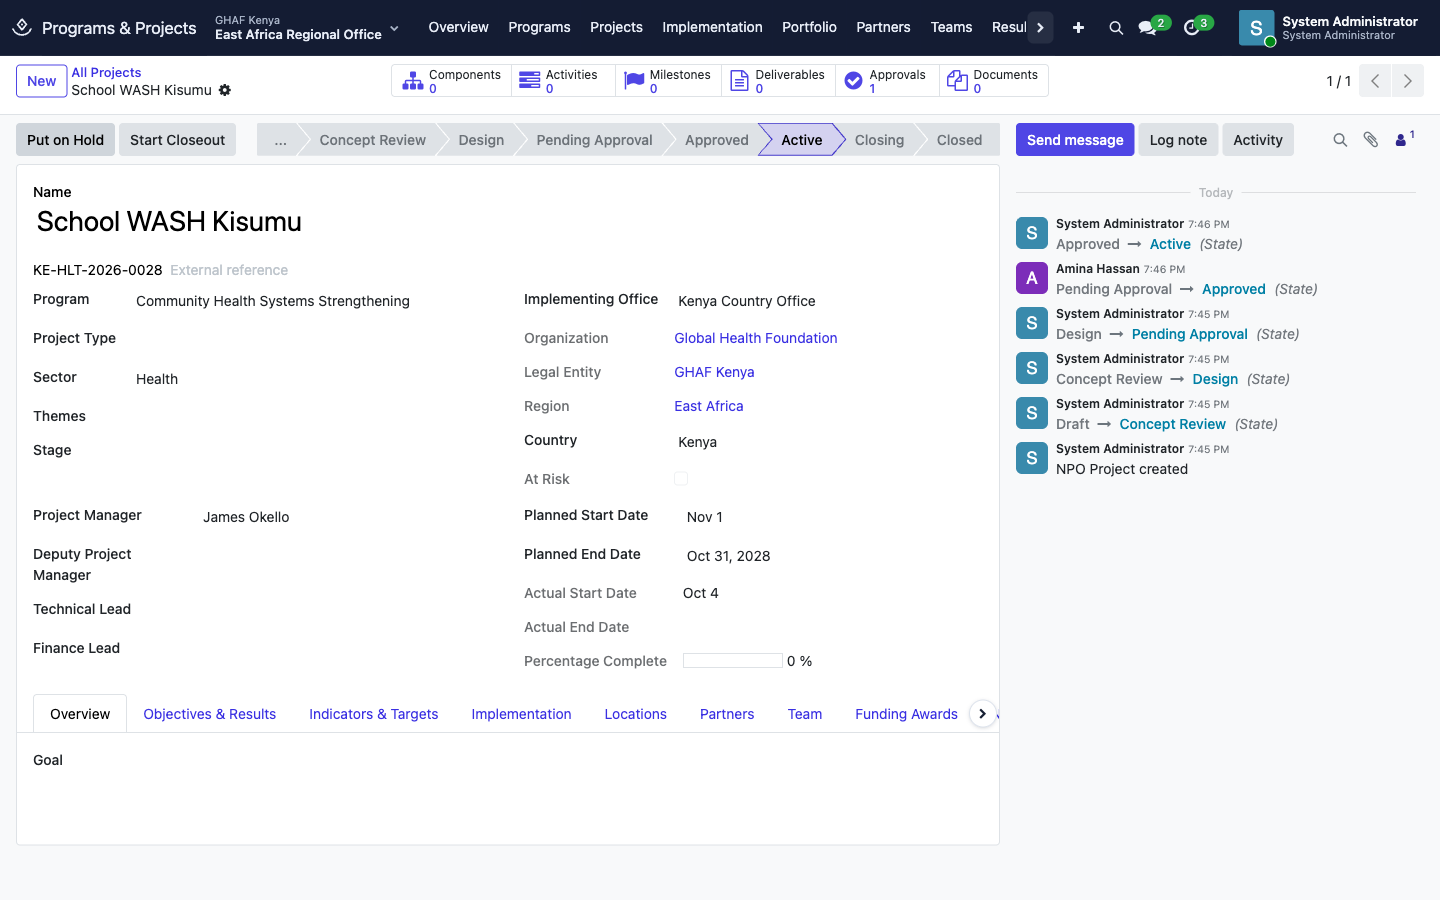This screenshot has height=900, width=1440.
Task: Open the Global Health Foundation link
Action: [756, 338]
